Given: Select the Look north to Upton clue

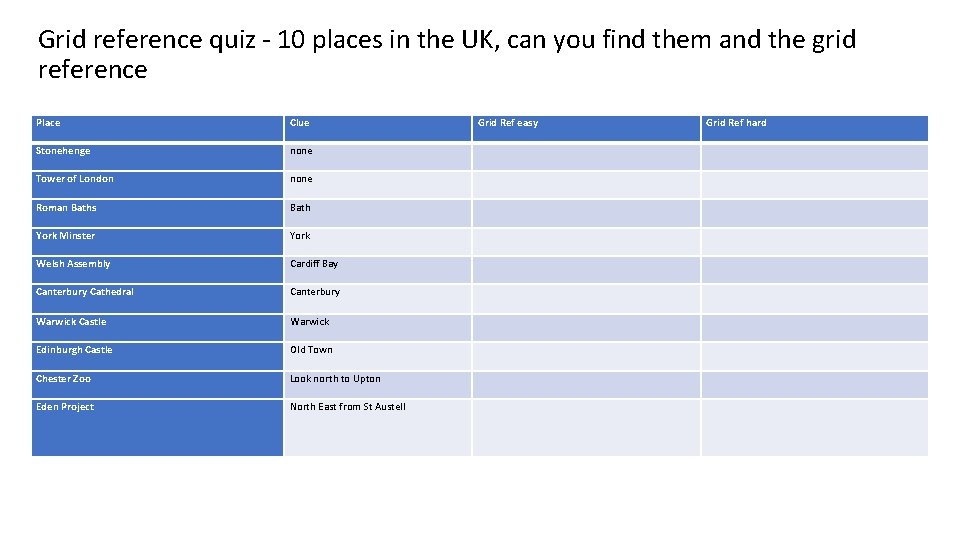Looking at the screenshot, I should point(335,379).
